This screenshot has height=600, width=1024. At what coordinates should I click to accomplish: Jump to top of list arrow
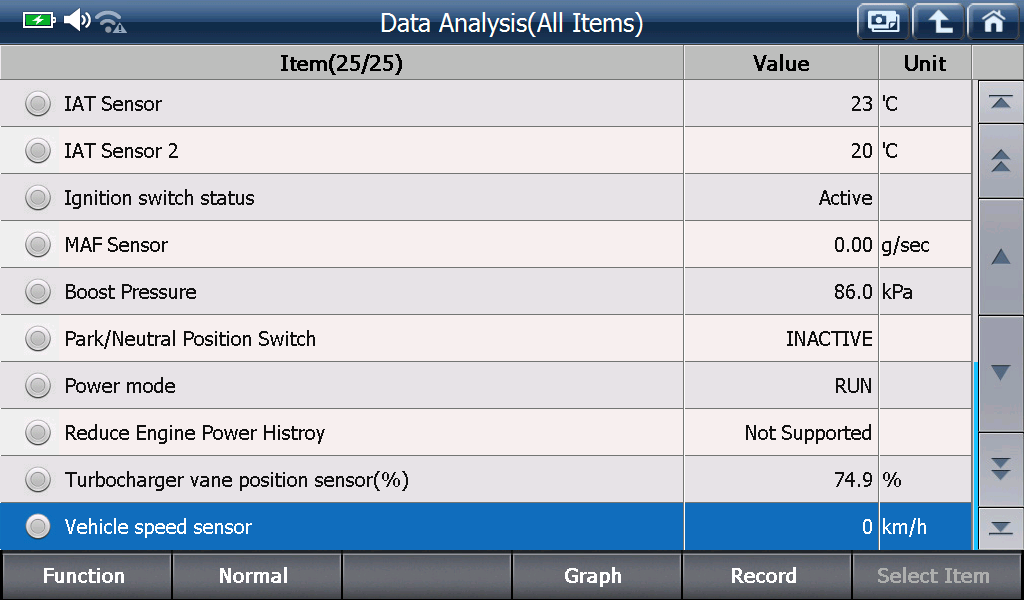[x=1000, y=102]
